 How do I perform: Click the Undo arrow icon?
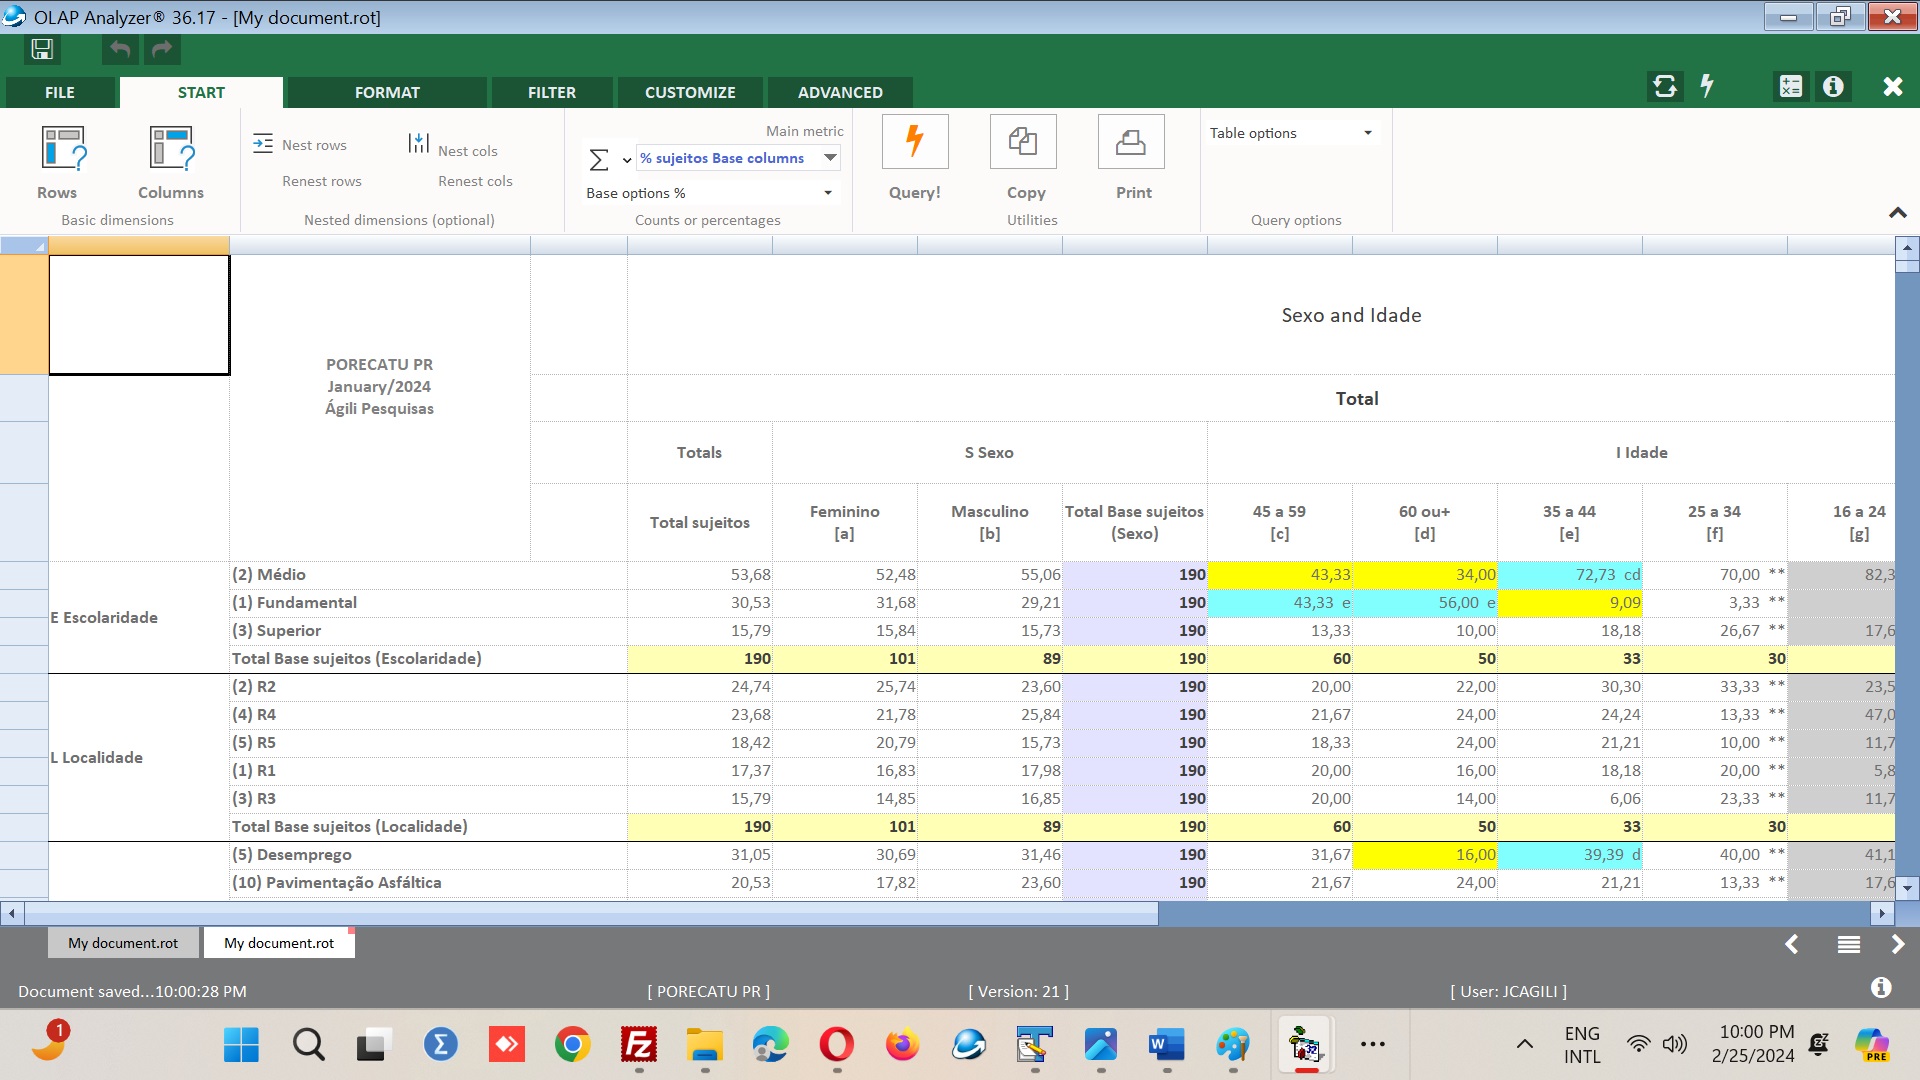[x=120, y=49]
